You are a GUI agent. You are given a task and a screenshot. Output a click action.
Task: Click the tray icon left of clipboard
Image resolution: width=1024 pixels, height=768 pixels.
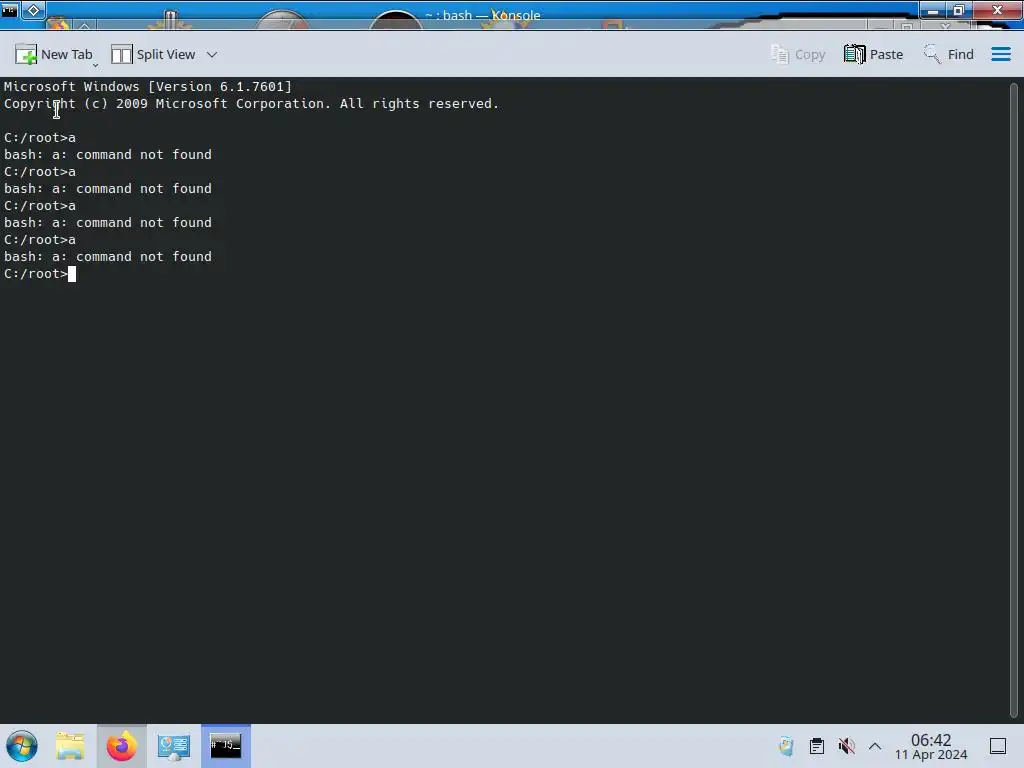point(786,746)
